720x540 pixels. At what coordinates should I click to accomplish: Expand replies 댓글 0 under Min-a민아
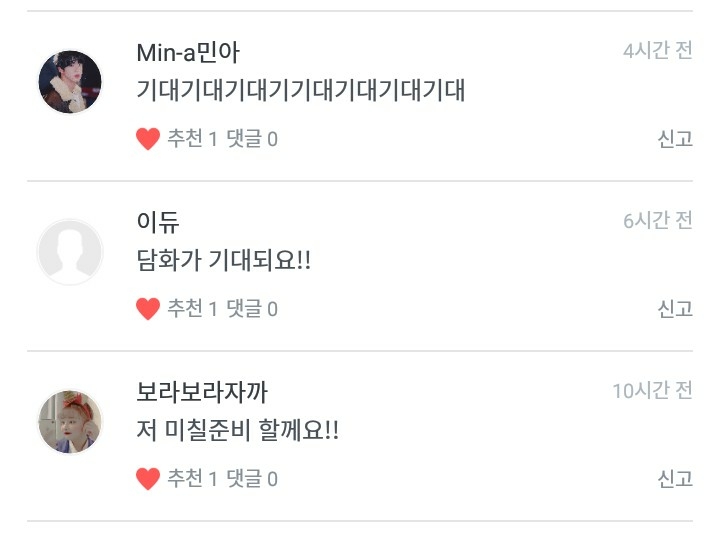click(252, 140)
